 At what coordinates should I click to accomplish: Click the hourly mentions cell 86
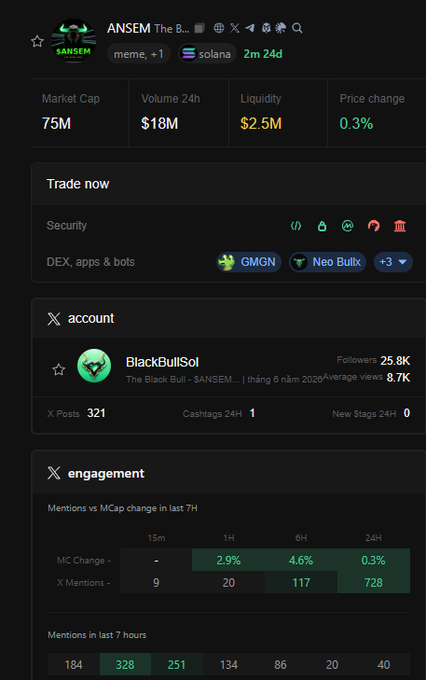coord(280,664)
